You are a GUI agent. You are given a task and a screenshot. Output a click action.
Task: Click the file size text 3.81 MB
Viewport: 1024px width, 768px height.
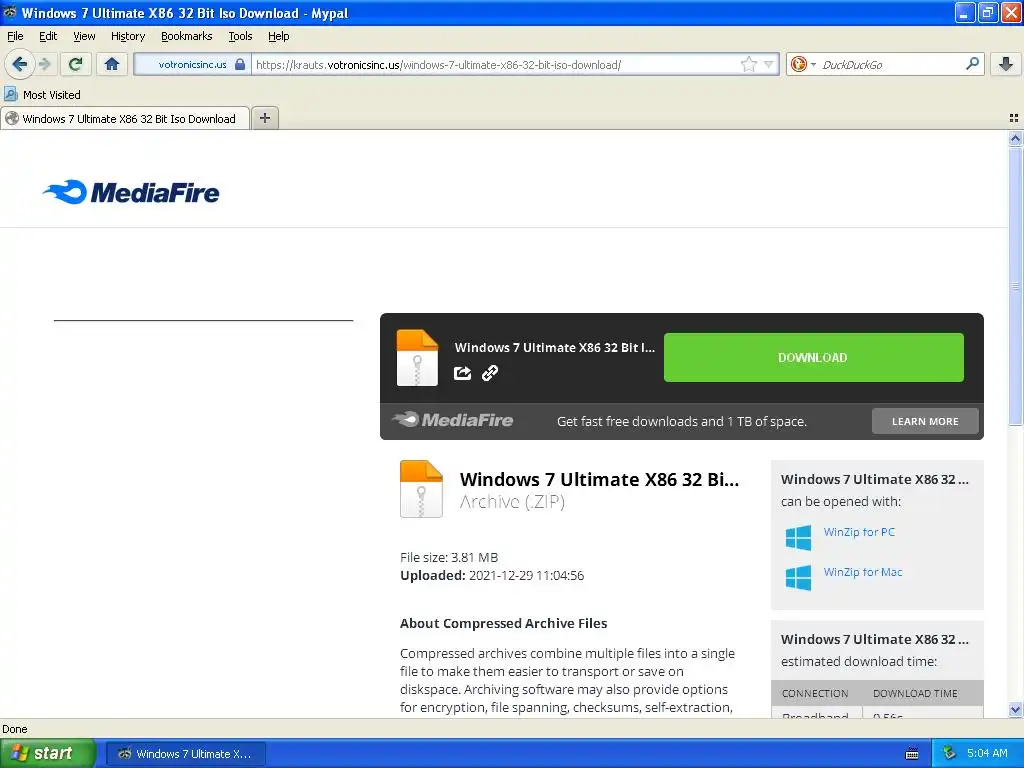pos(449,557)
